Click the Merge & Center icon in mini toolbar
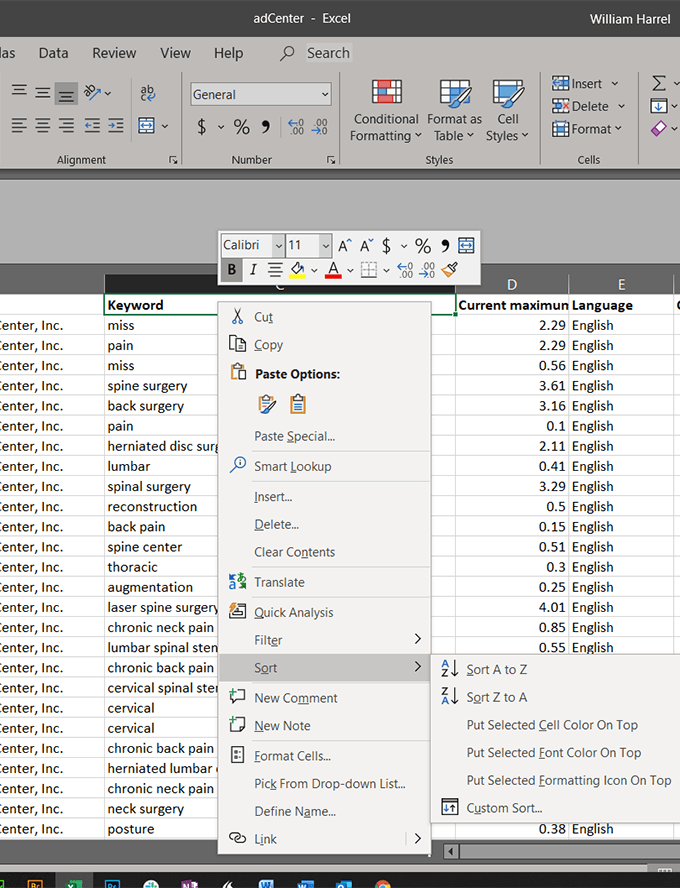 click(466, 246)
